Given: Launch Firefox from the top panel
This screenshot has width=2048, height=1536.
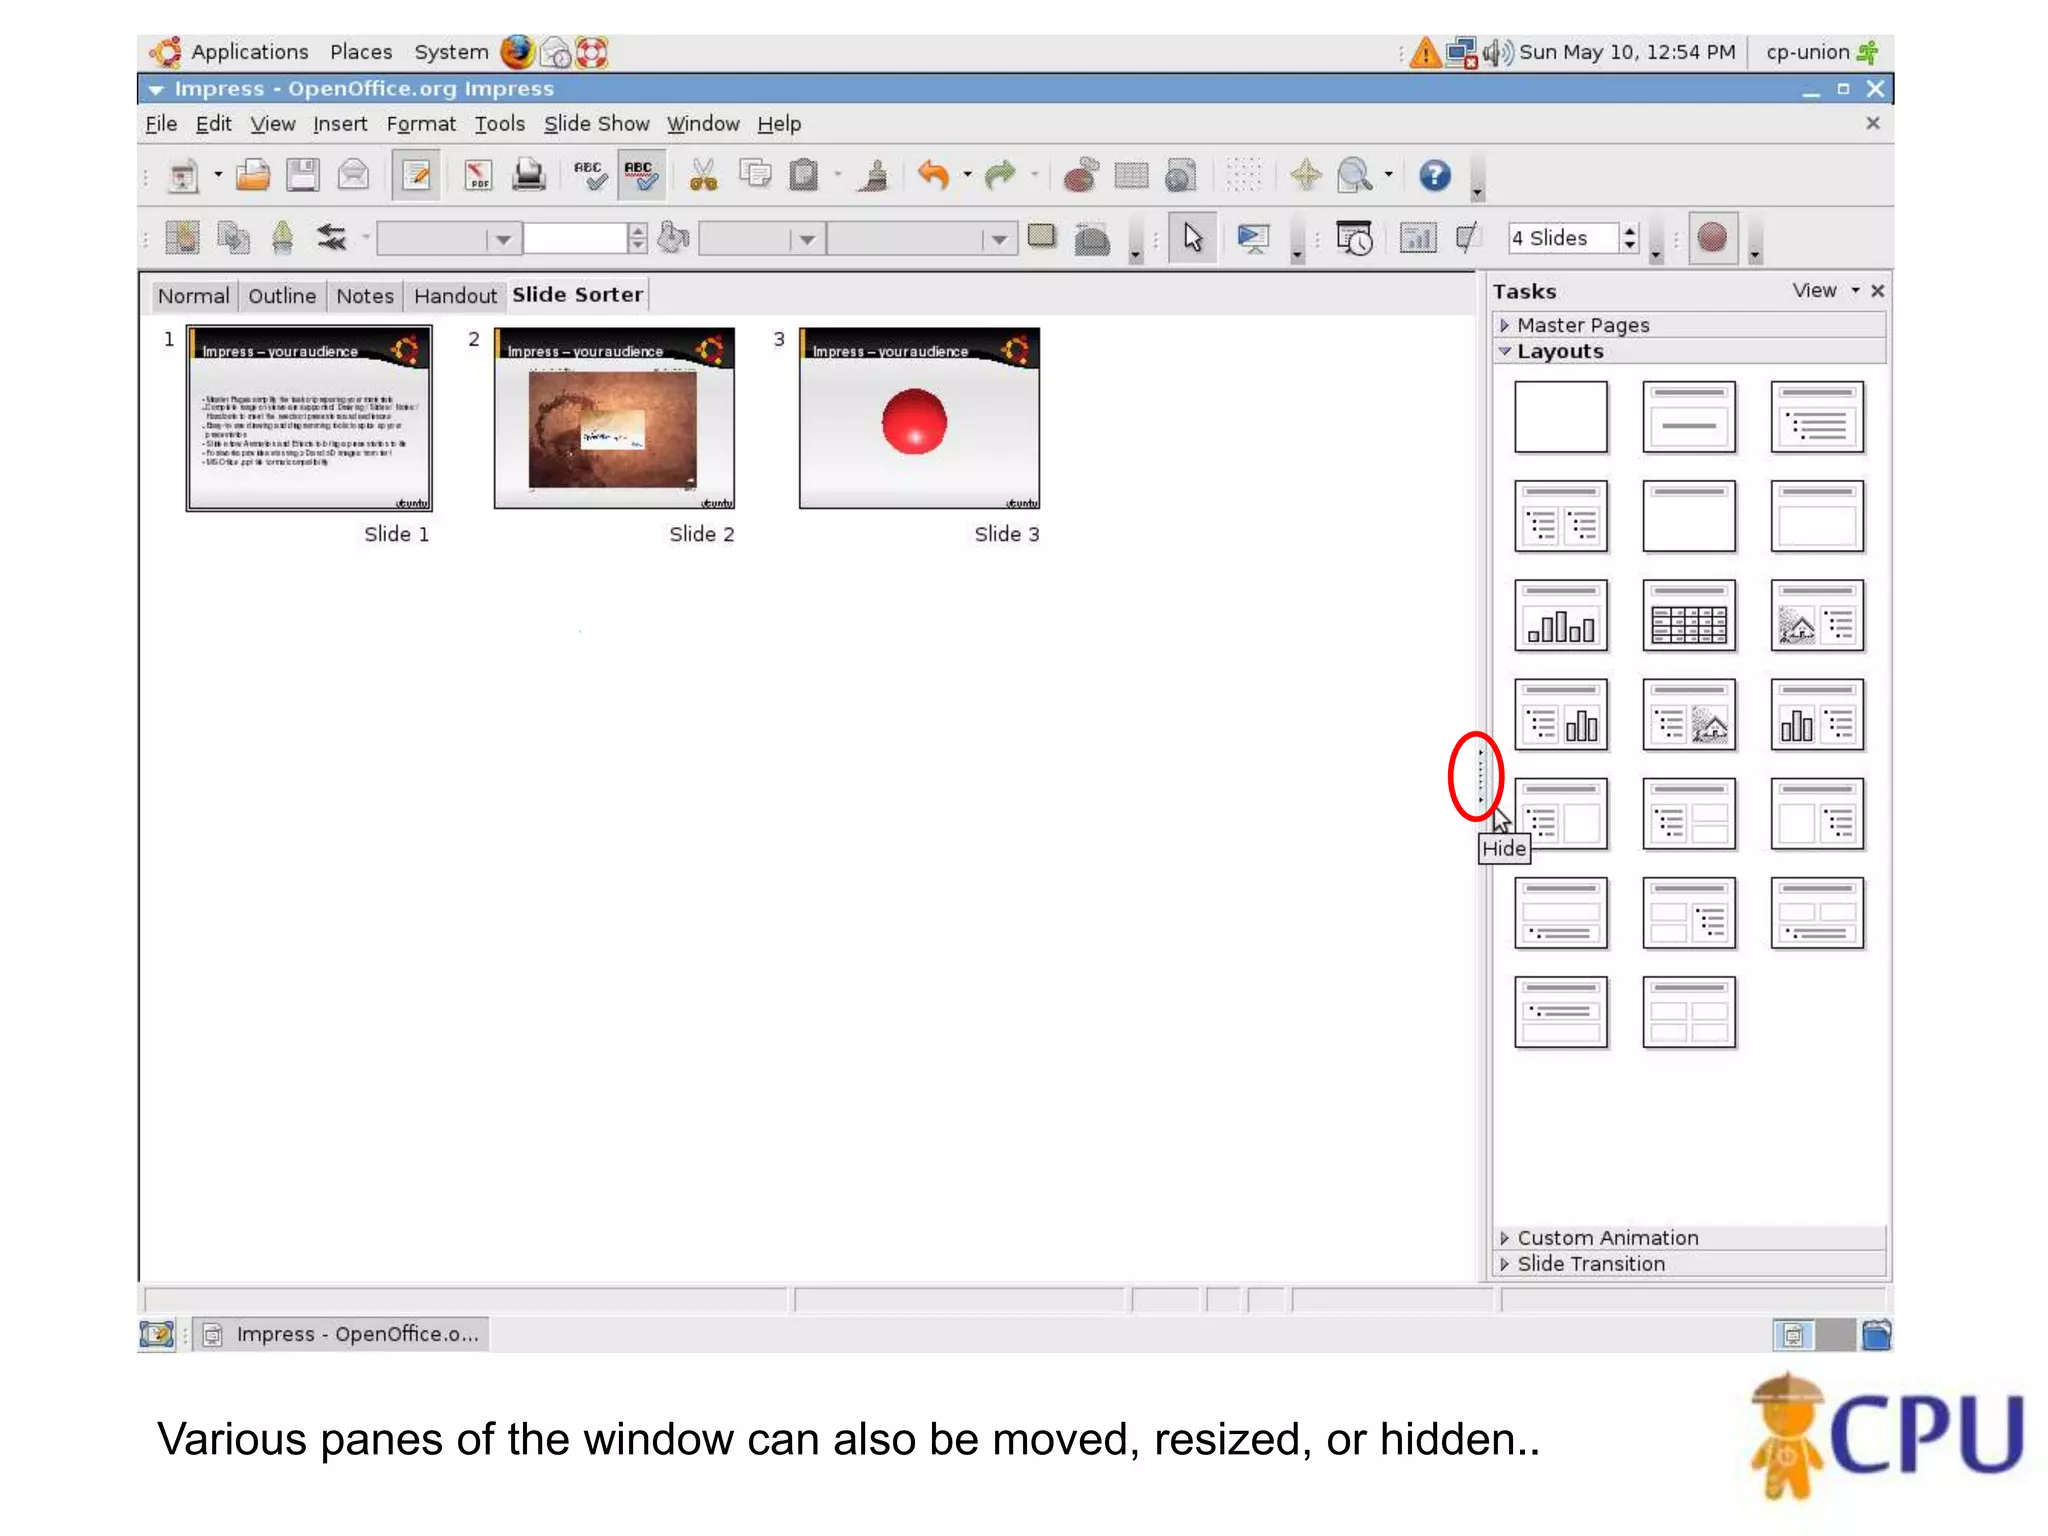Looking at the screenshot, I should coord(517,52).
